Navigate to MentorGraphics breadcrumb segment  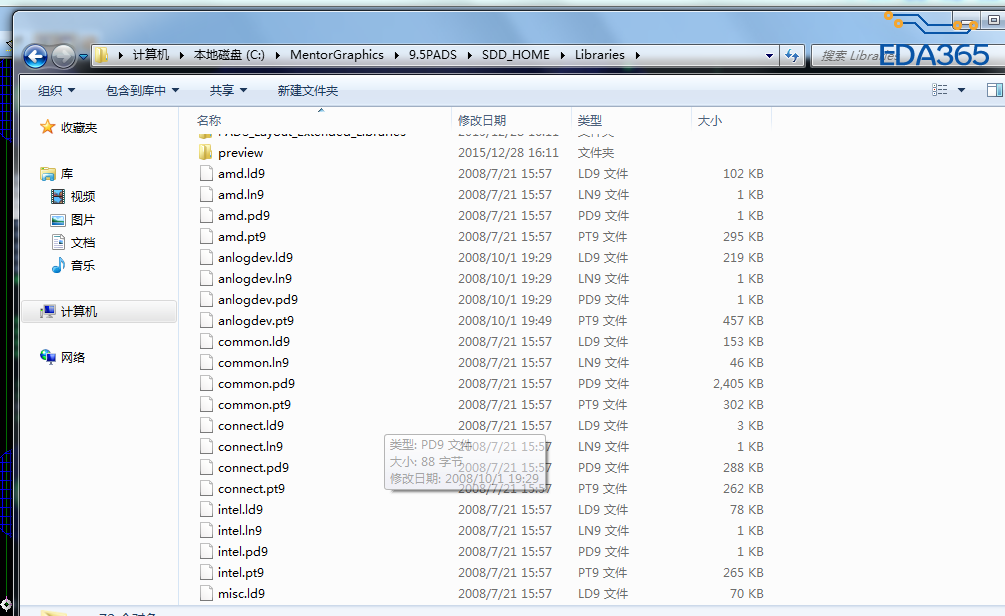click(x=336, y=55)
